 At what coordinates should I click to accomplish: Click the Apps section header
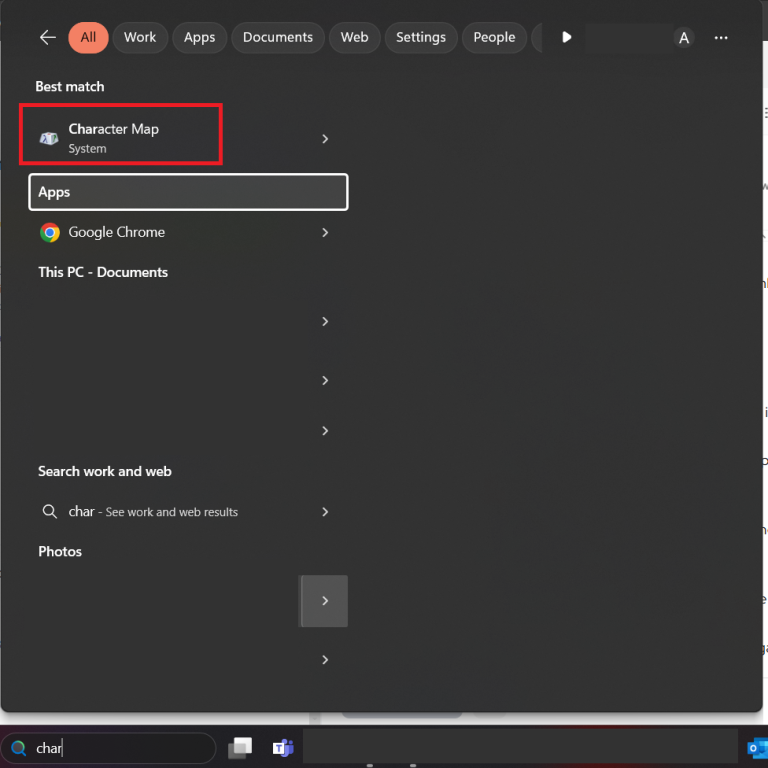point(188,192)
